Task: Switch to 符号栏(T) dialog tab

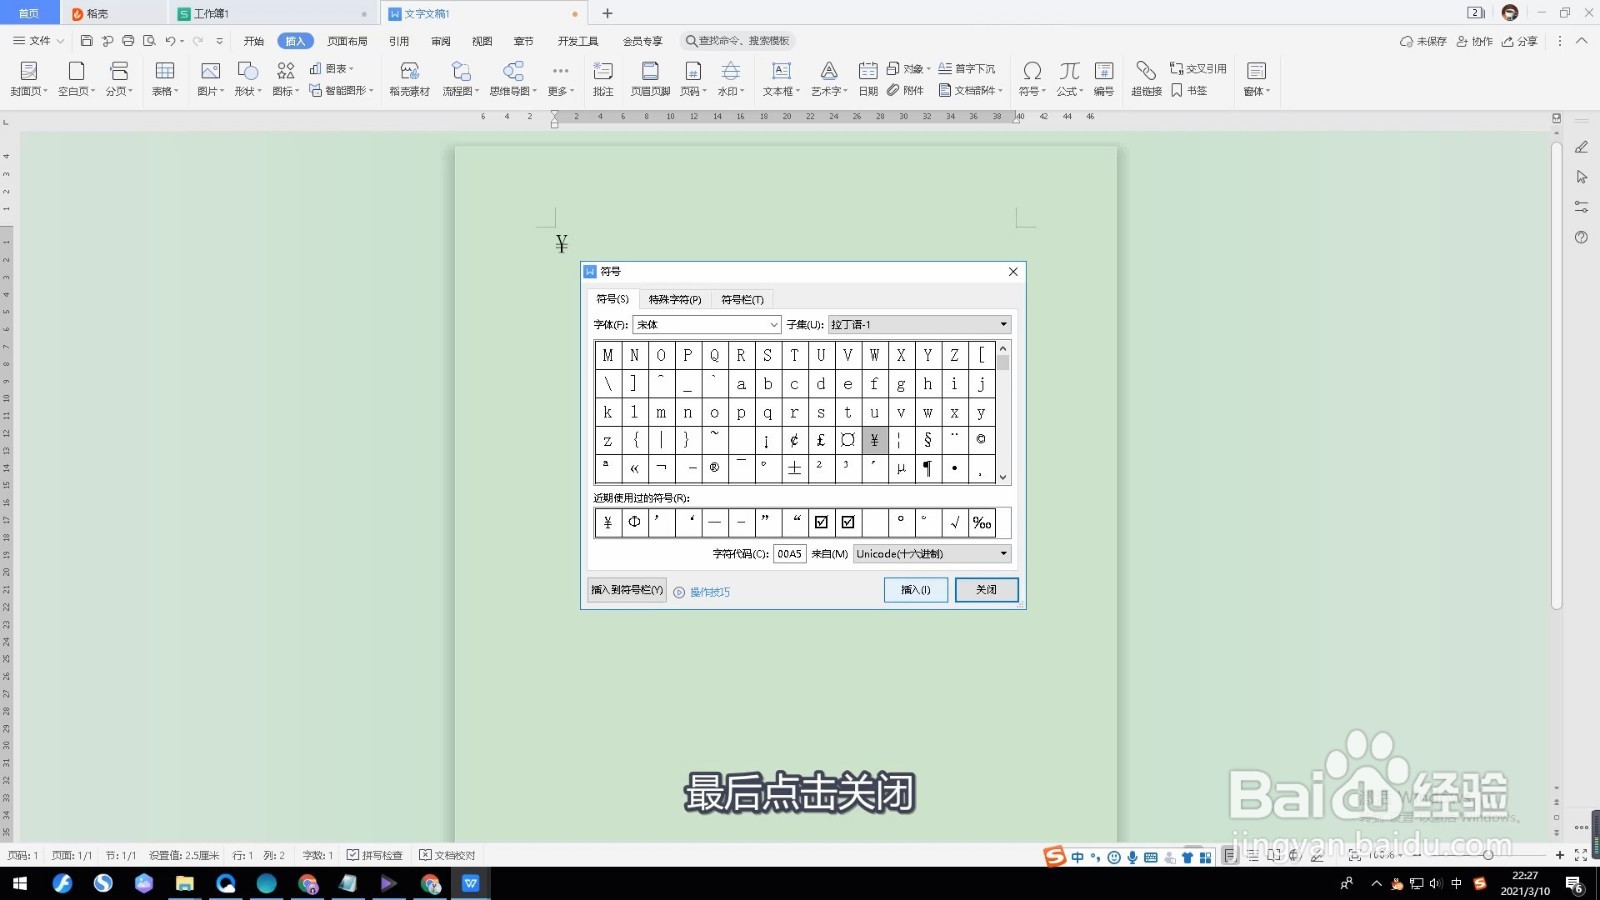Action: point(742,299)
